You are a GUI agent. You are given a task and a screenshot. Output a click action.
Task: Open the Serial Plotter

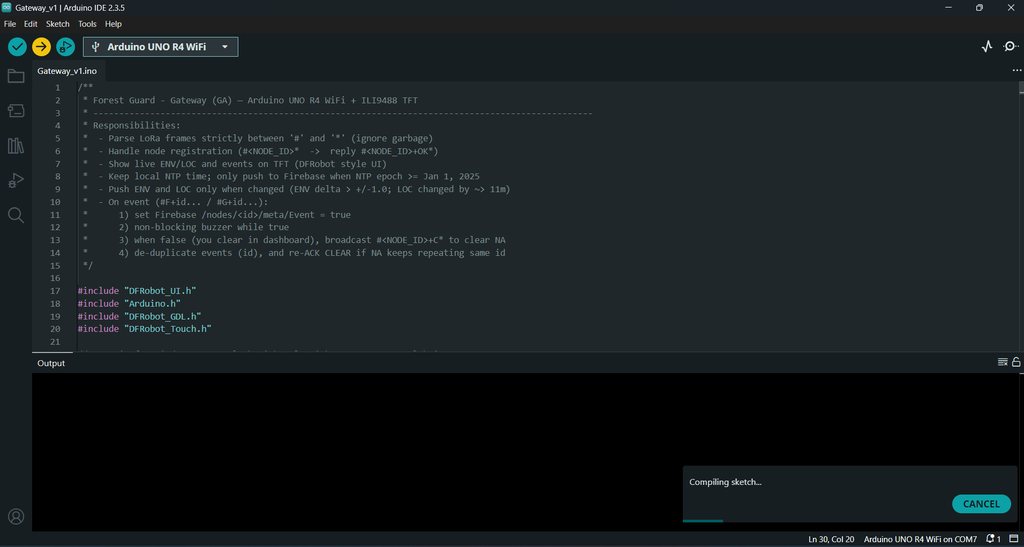987,46
